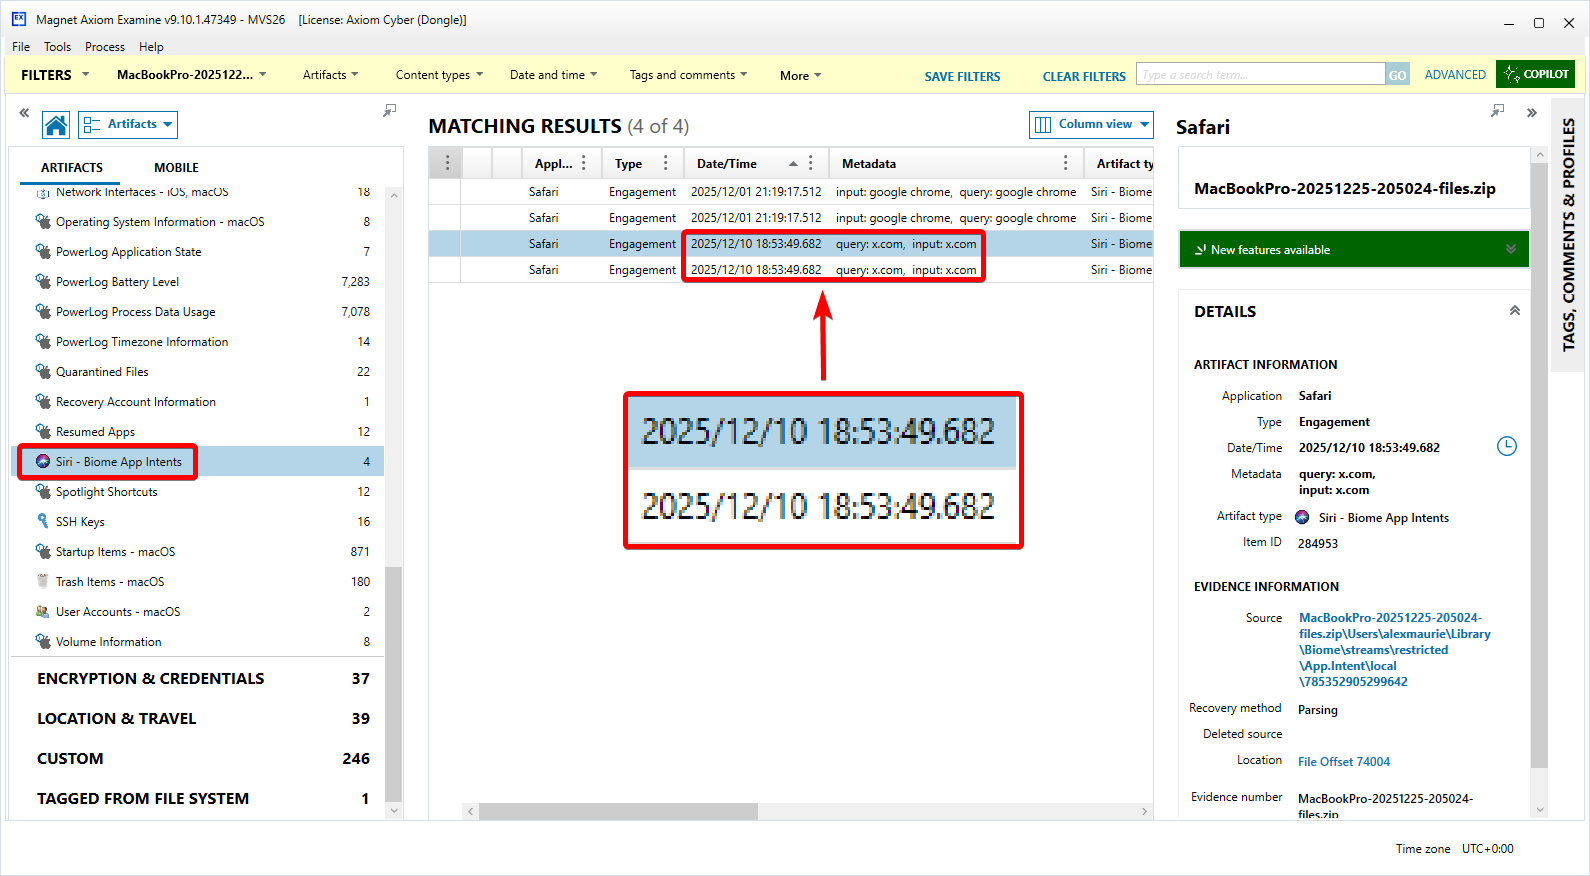1590x876 pixels.
Task: Open the Artifacts filter dropdown
Action: (x=330, y=75)
